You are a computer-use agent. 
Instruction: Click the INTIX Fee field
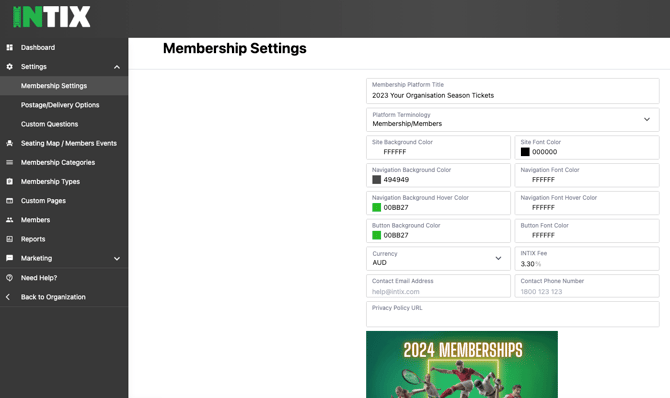587,259
